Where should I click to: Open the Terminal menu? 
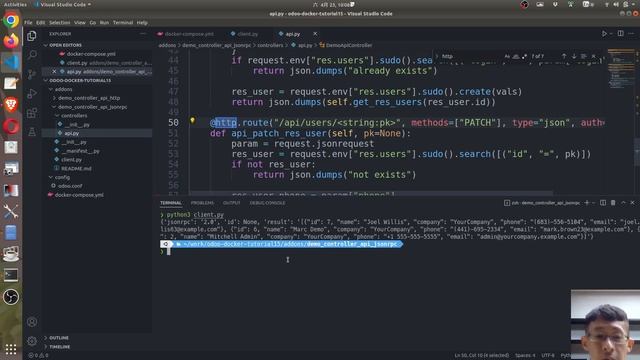(123, 22)
